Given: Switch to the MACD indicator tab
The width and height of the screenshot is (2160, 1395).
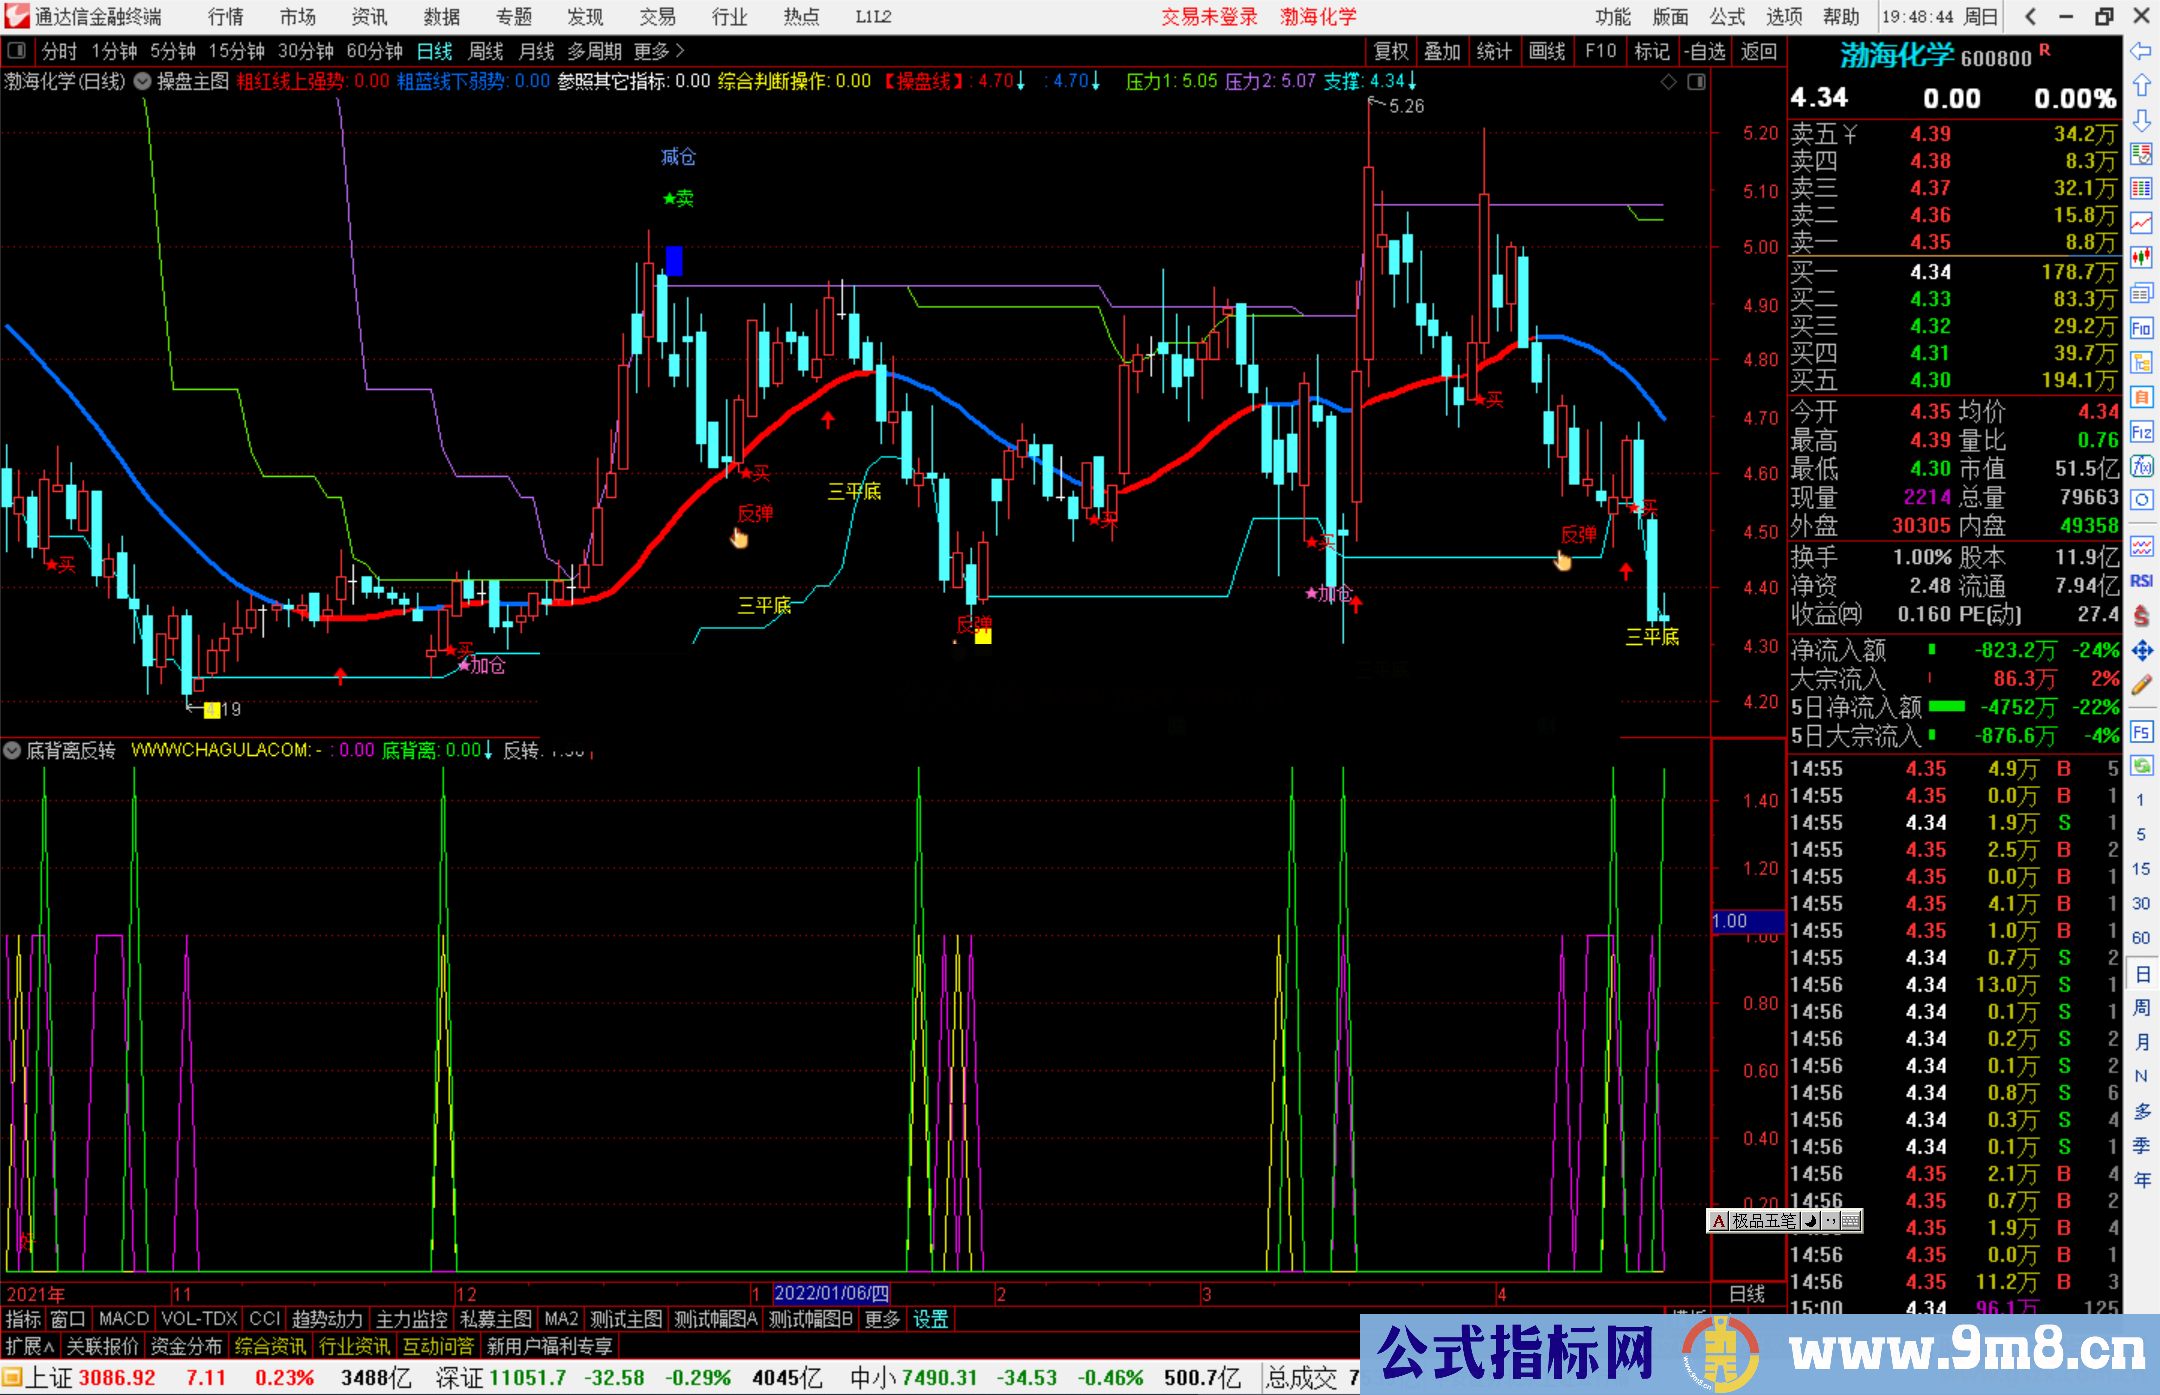Looking at the screenshot, I should point(123,1320).
